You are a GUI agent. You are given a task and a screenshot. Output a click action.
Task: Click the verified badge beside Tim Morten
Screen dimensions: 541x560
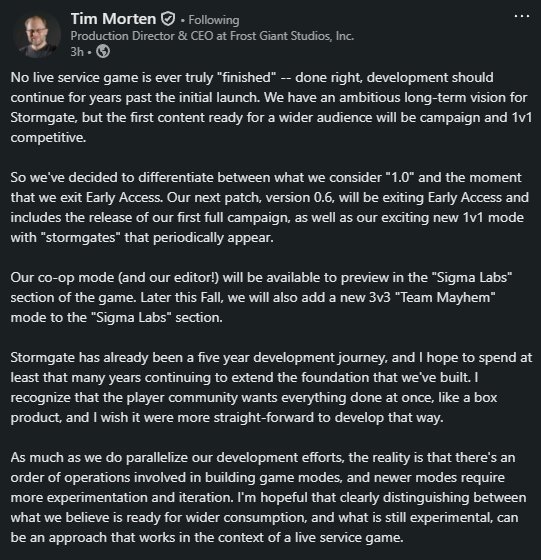pos(168,19)
